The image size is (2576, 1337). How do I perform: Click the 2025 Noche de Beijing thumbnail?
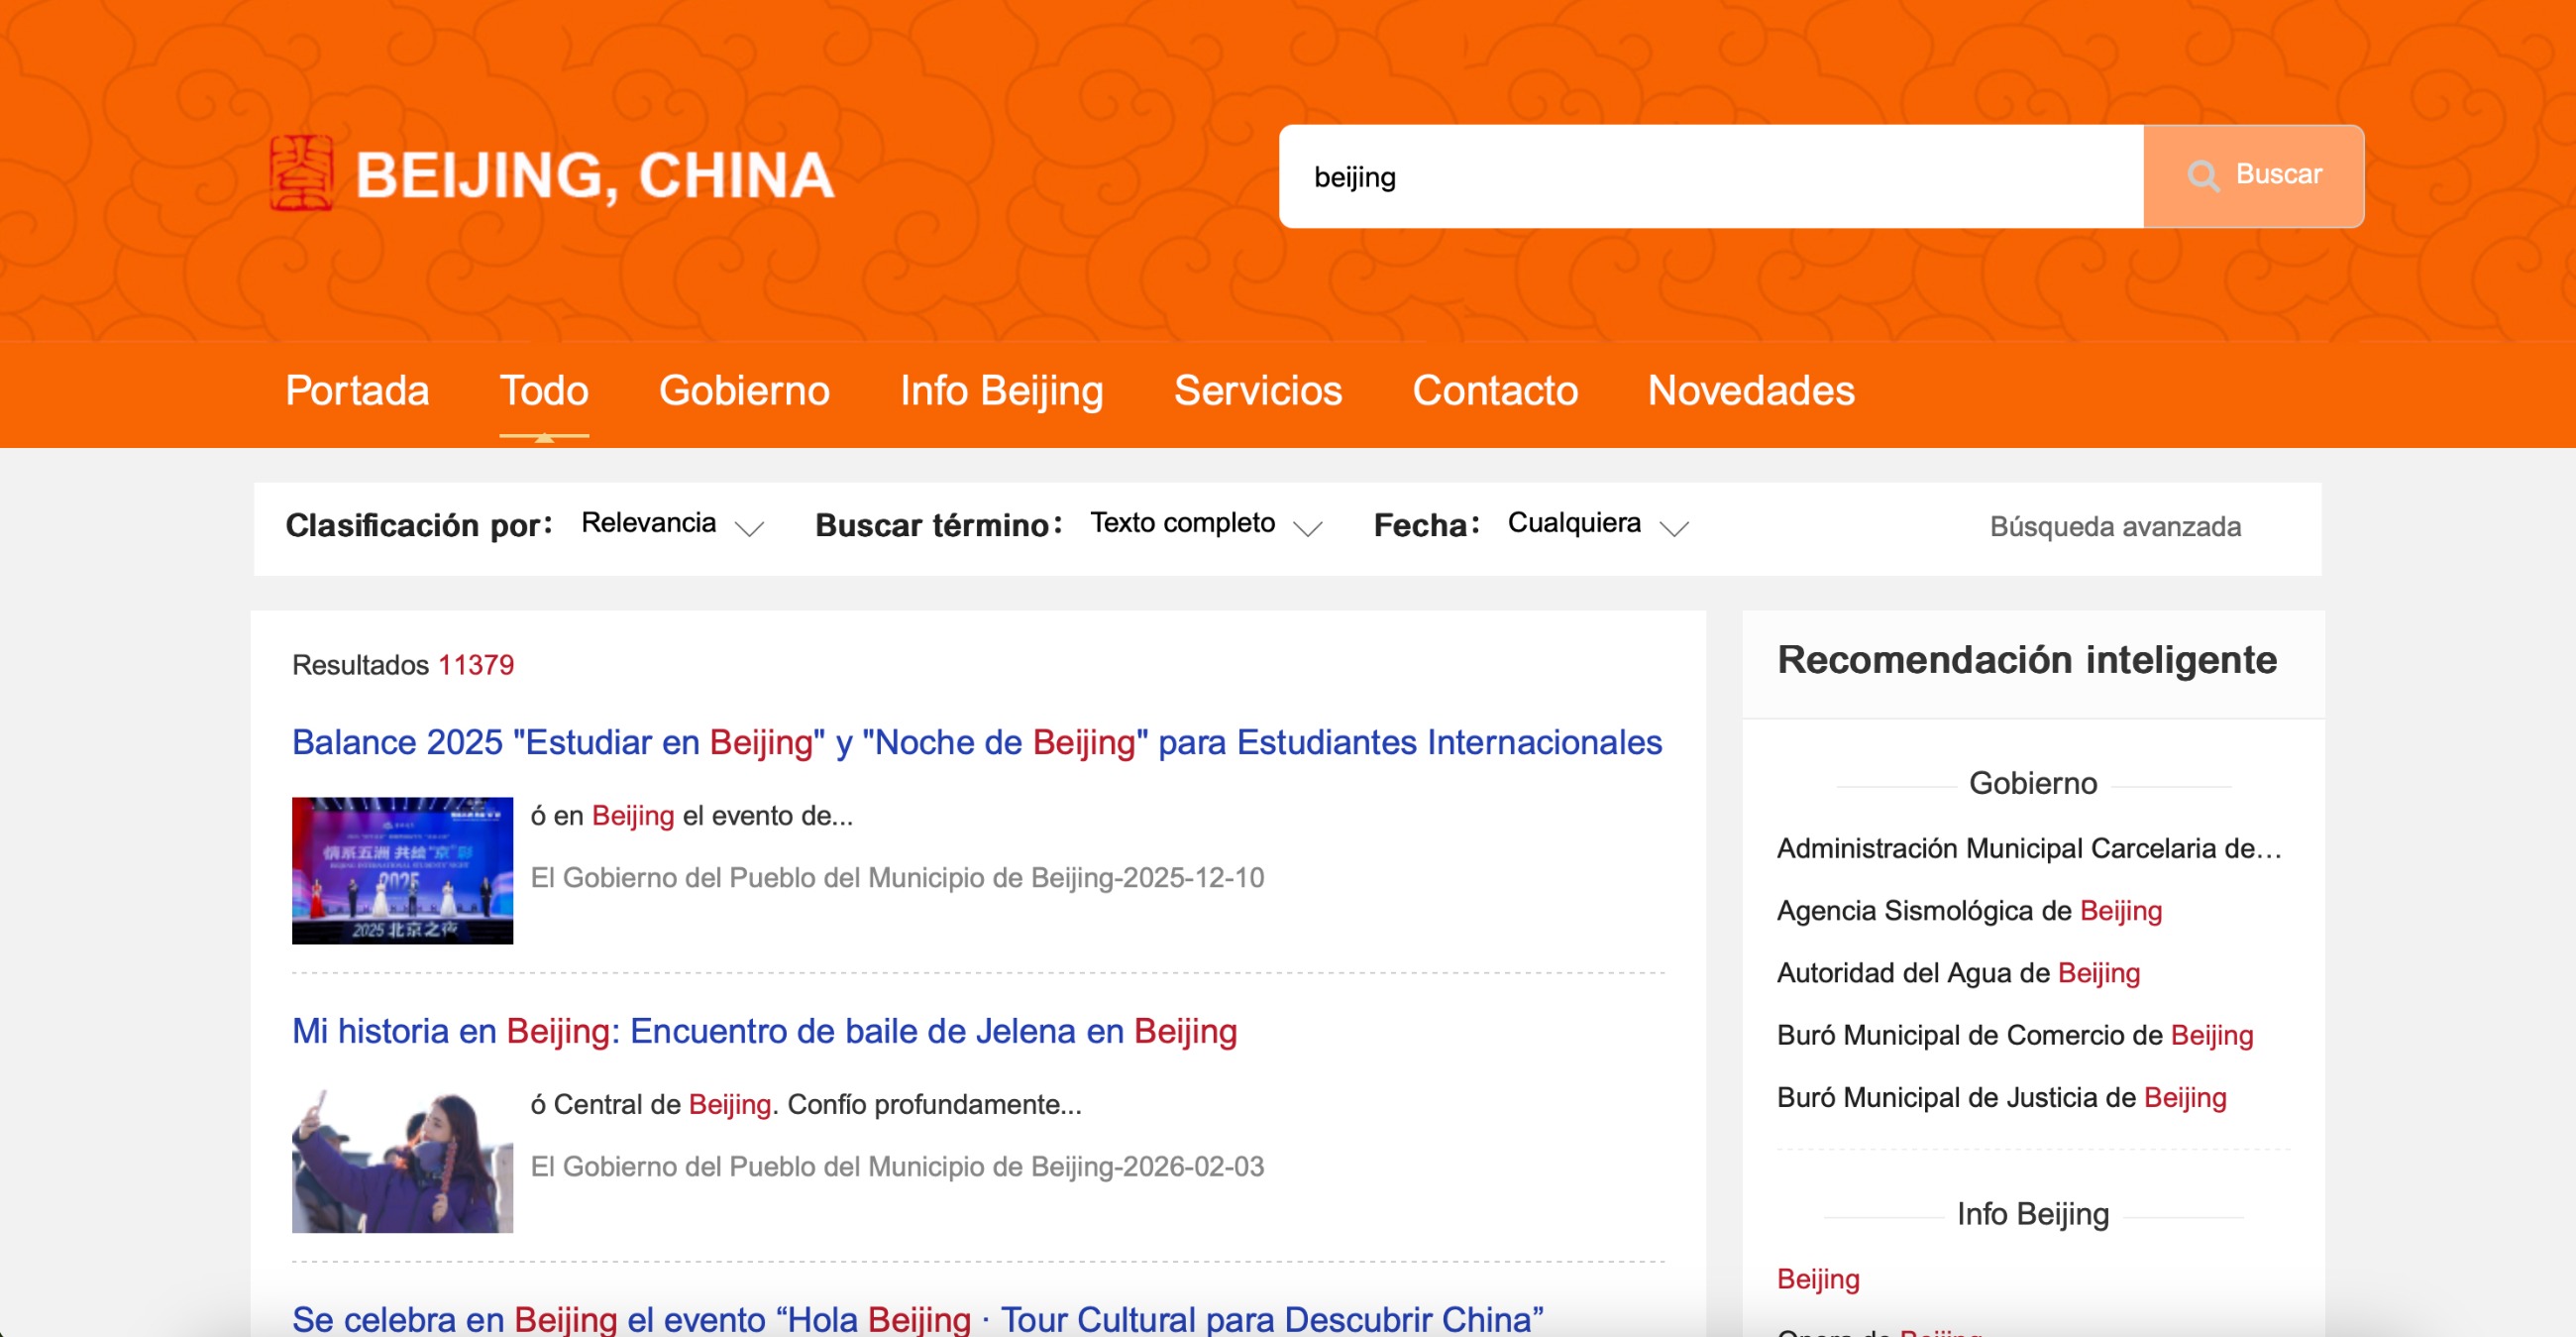tap(402, 870)
